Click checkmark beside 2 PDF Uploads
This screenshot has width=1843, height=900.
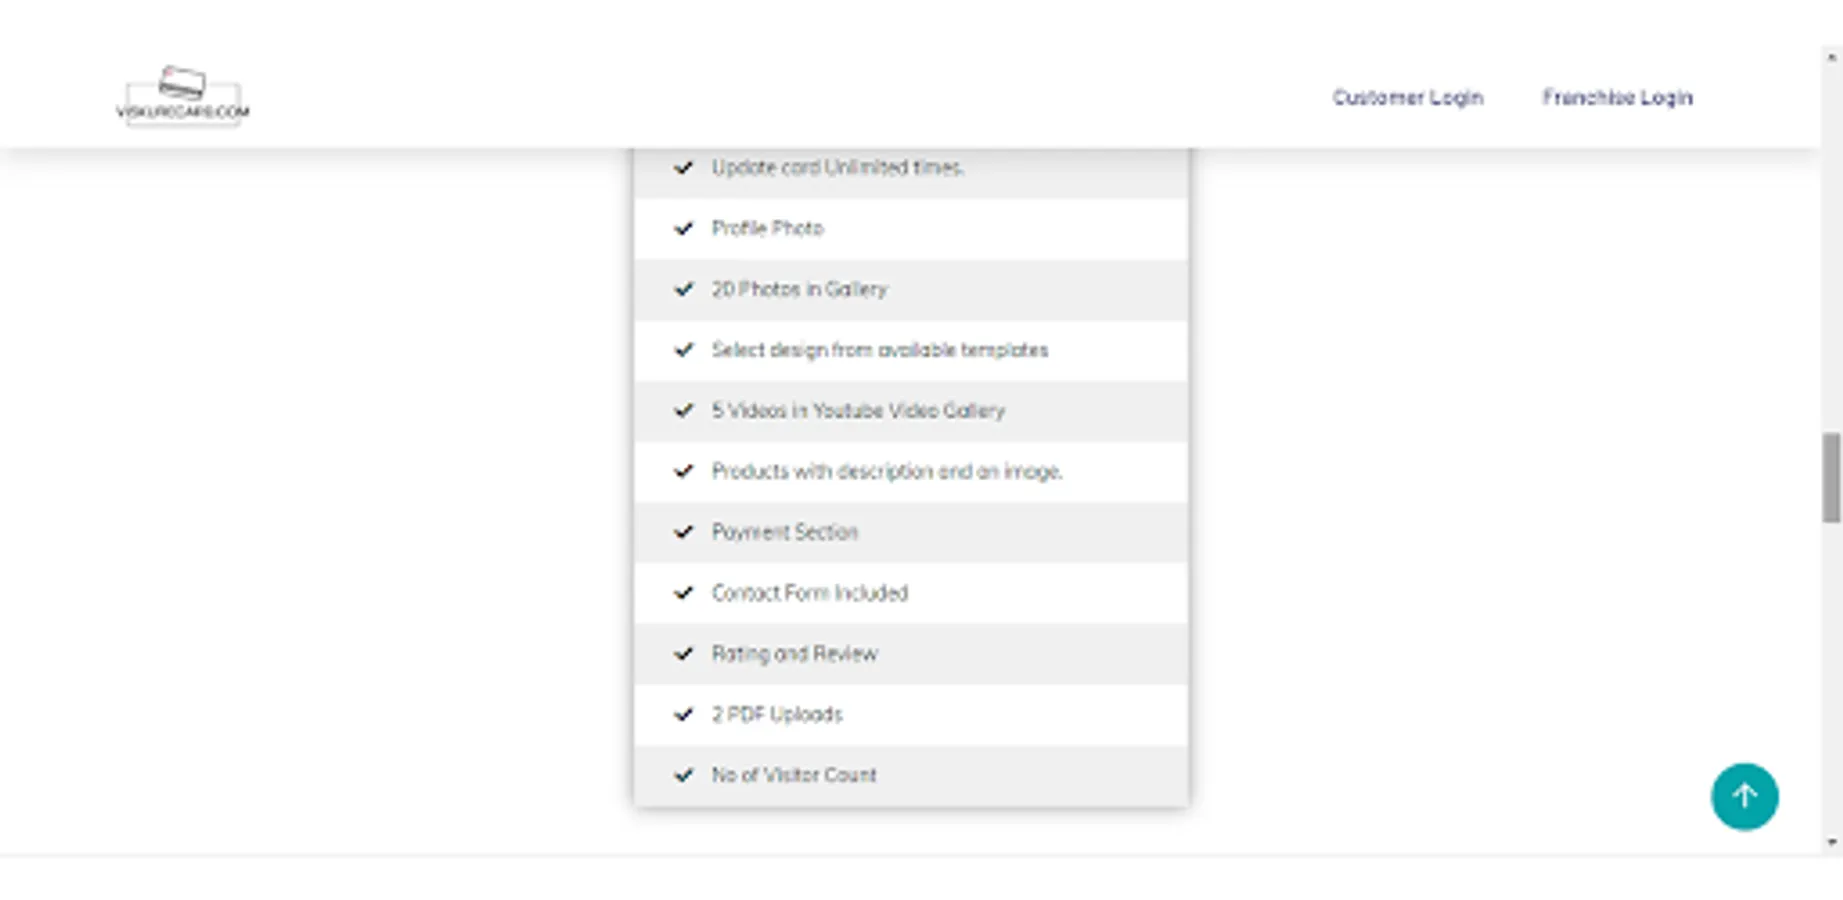tap(684, 715)
